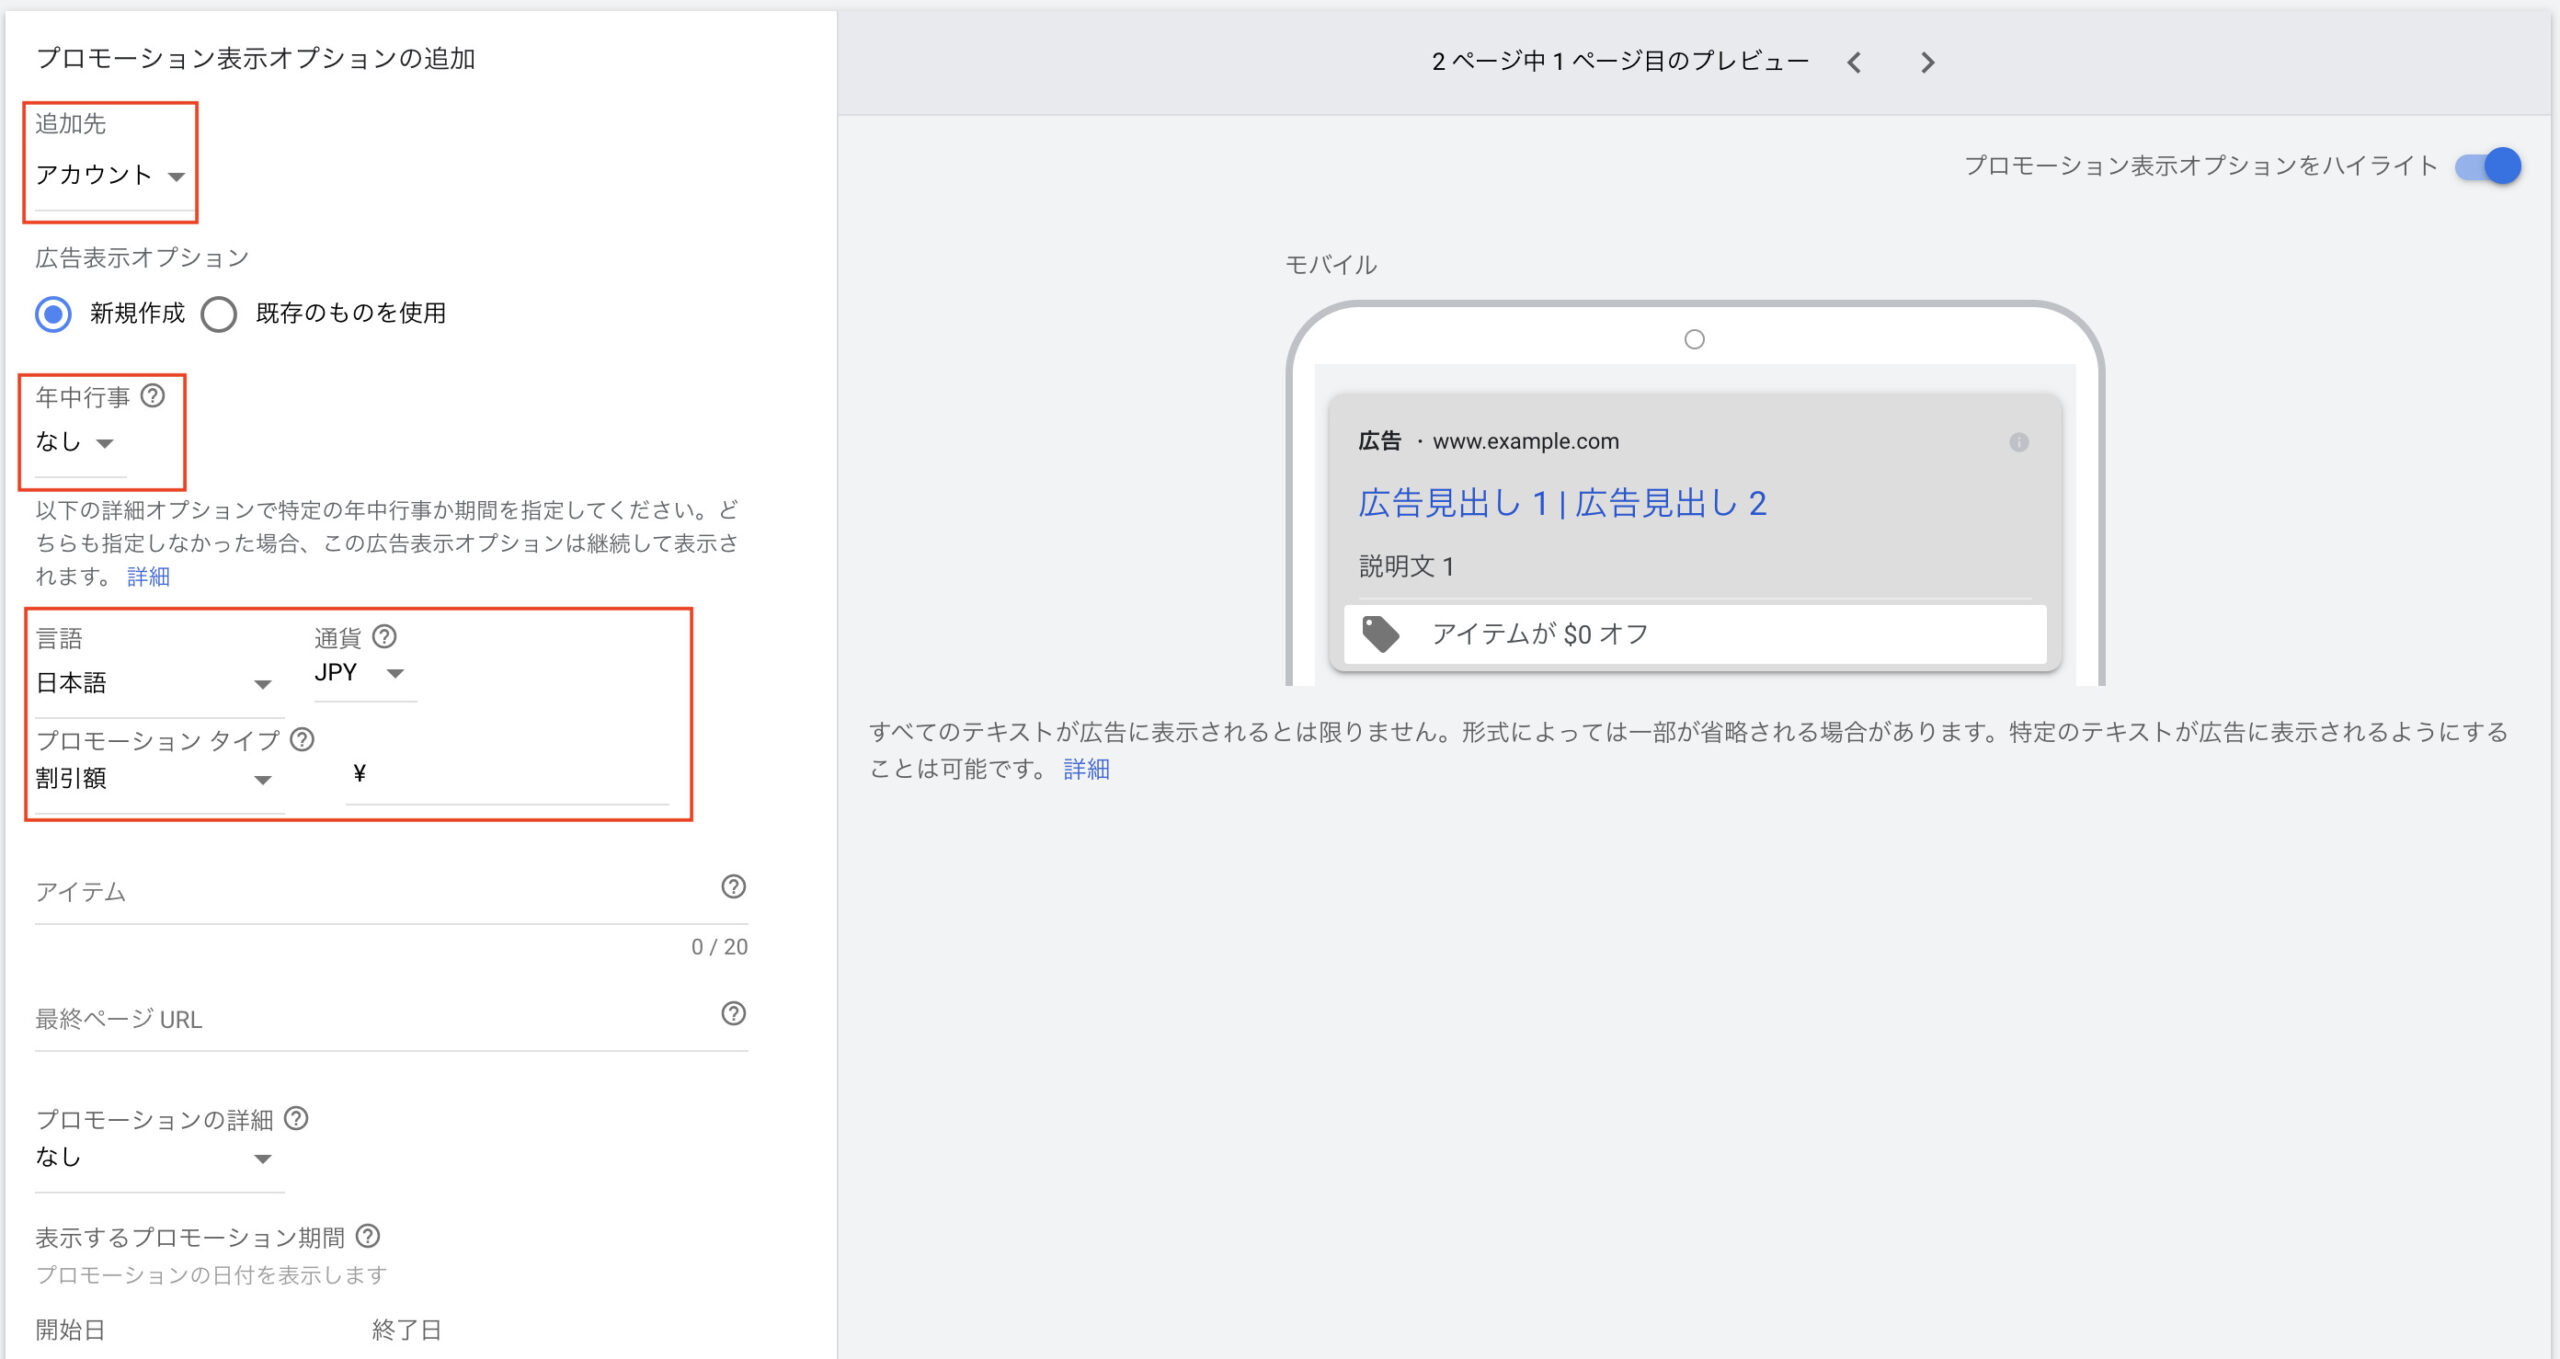The width and height of the screenshot is (2560, 1359).
Task: Open 追加先 アカウント dropdown
Action: pos(110,176)
